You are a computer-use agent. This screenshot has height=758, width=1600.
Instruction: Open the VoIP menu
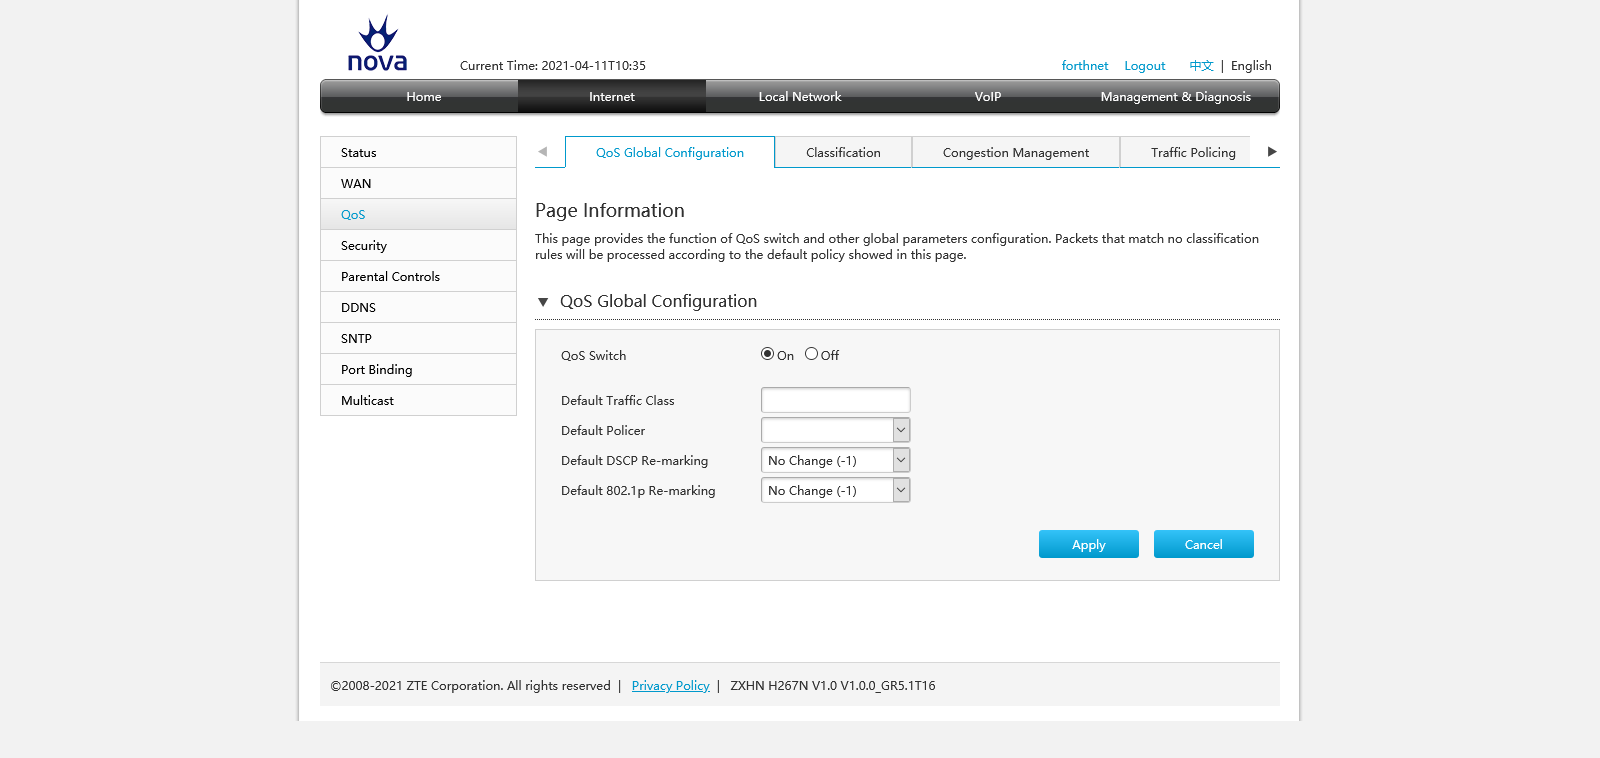(988, 97)
